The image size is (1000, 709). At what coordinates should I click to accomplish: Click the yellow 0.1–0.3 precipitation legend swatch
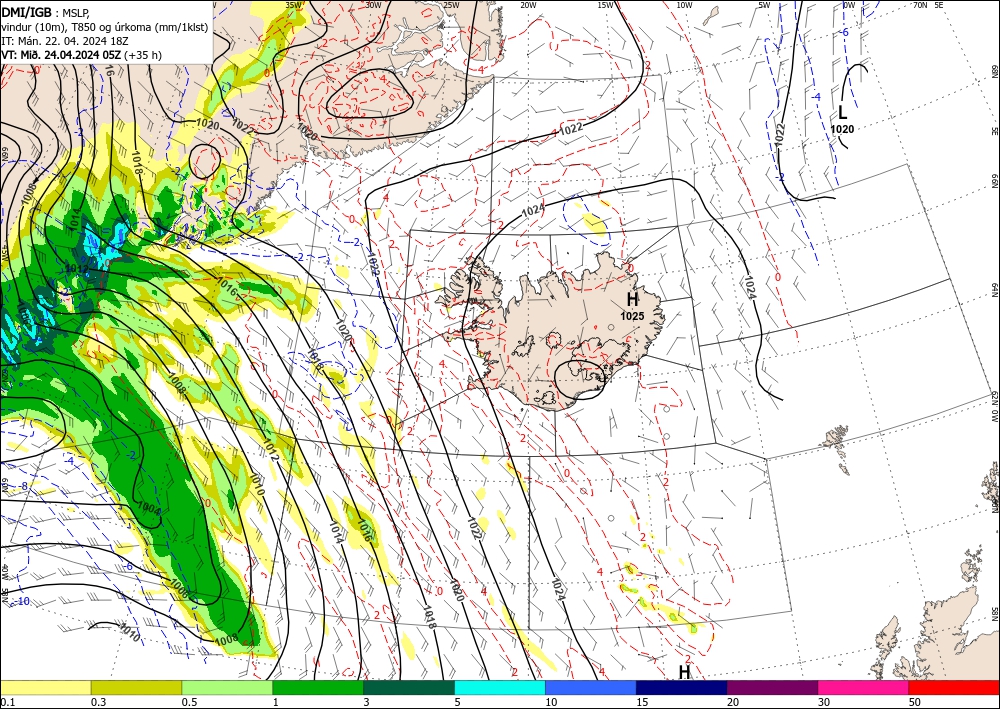(45, 687)
